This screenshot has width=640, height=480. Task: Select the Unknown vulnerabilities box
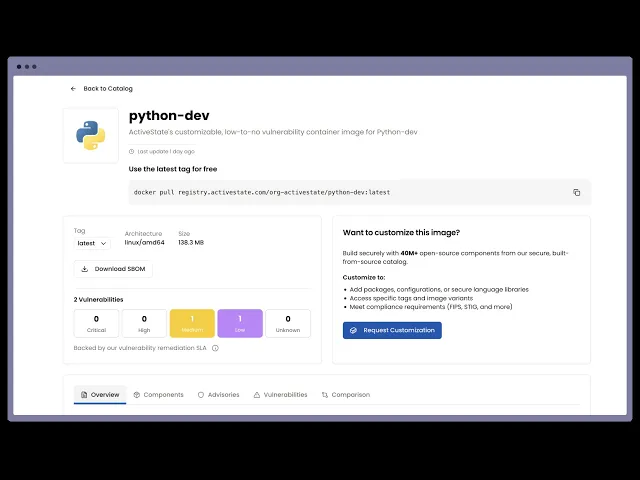click(288, 323)
